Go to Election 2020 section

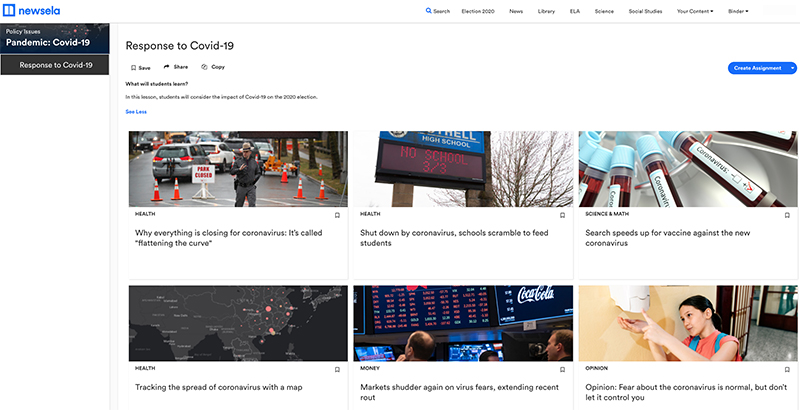click(x=478, y=11)
